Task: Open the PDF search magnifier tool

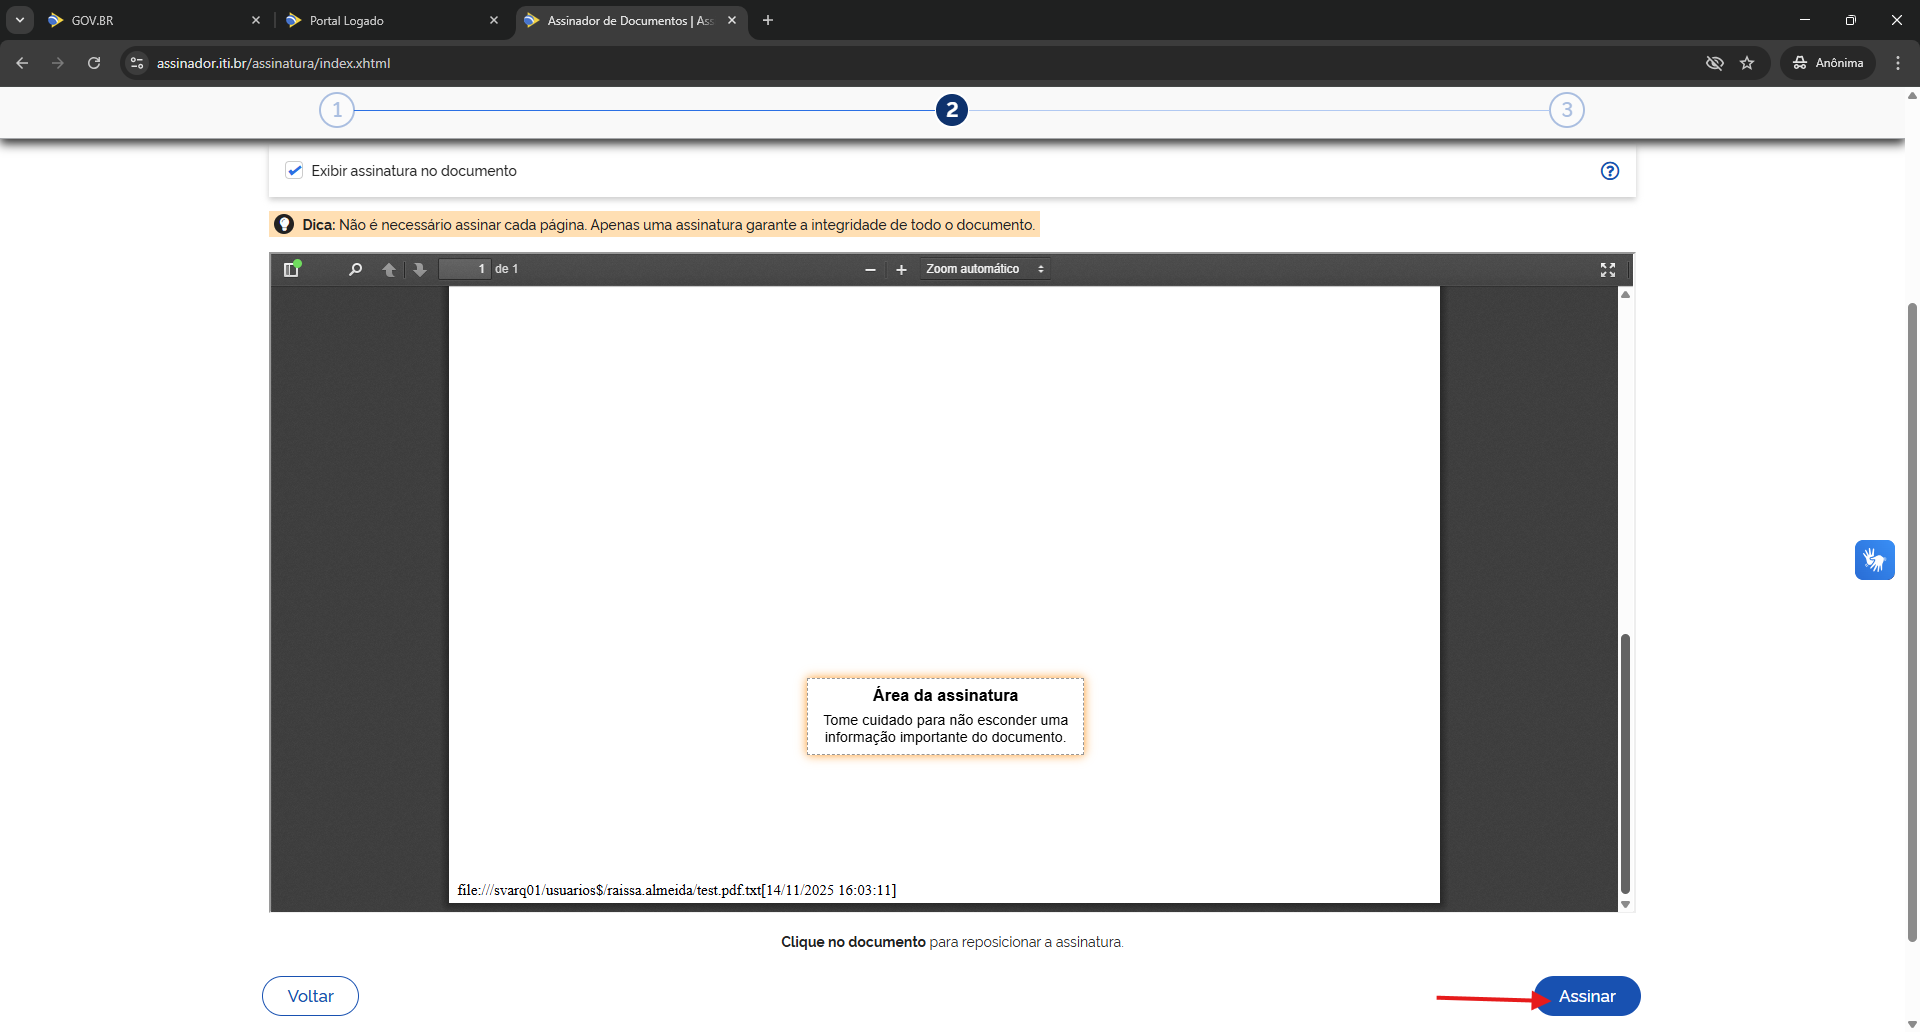Action: (355, 269)
